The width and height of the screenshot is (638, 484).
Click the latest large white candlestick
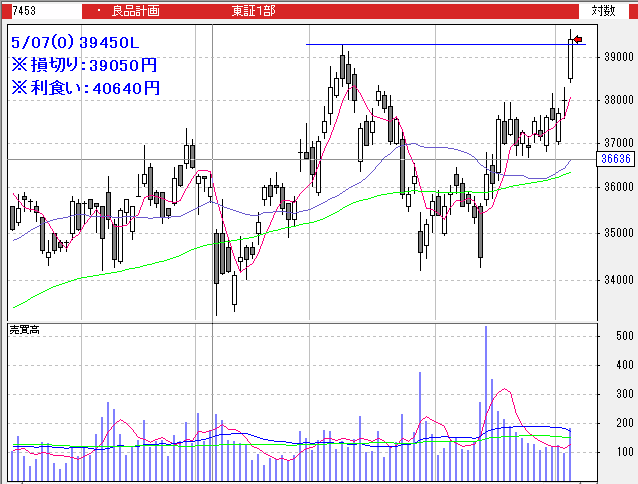tap(571, 60)
